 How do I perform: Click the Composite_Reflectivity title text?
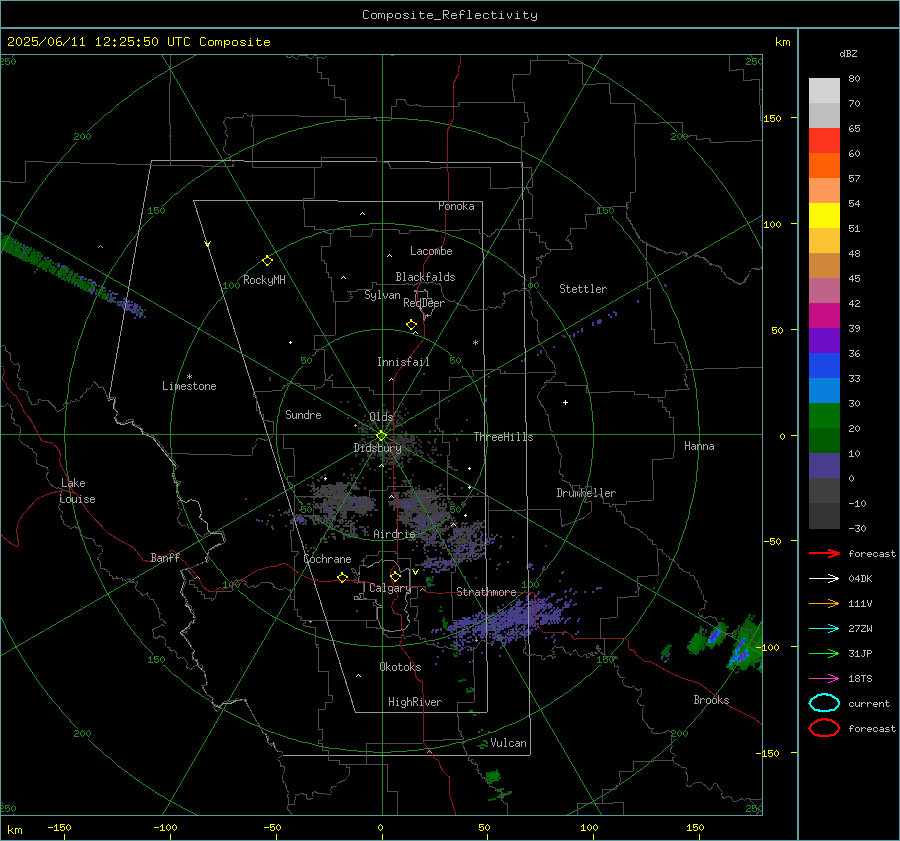450,15
